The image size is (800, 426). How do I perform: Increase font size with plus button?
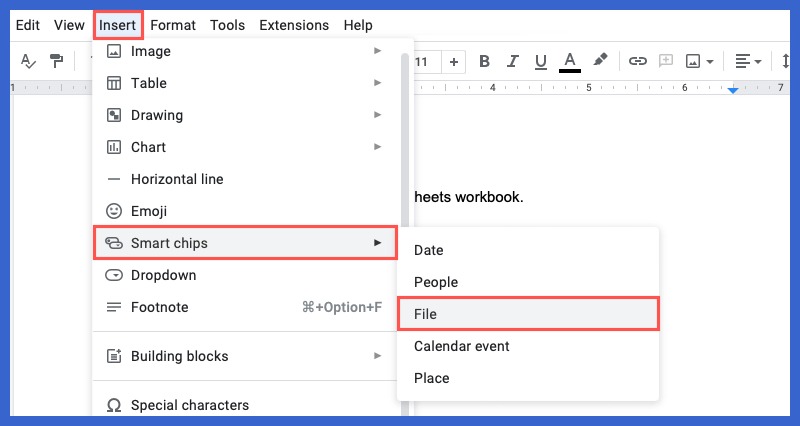pyautogui.click(x=454, y=62)
